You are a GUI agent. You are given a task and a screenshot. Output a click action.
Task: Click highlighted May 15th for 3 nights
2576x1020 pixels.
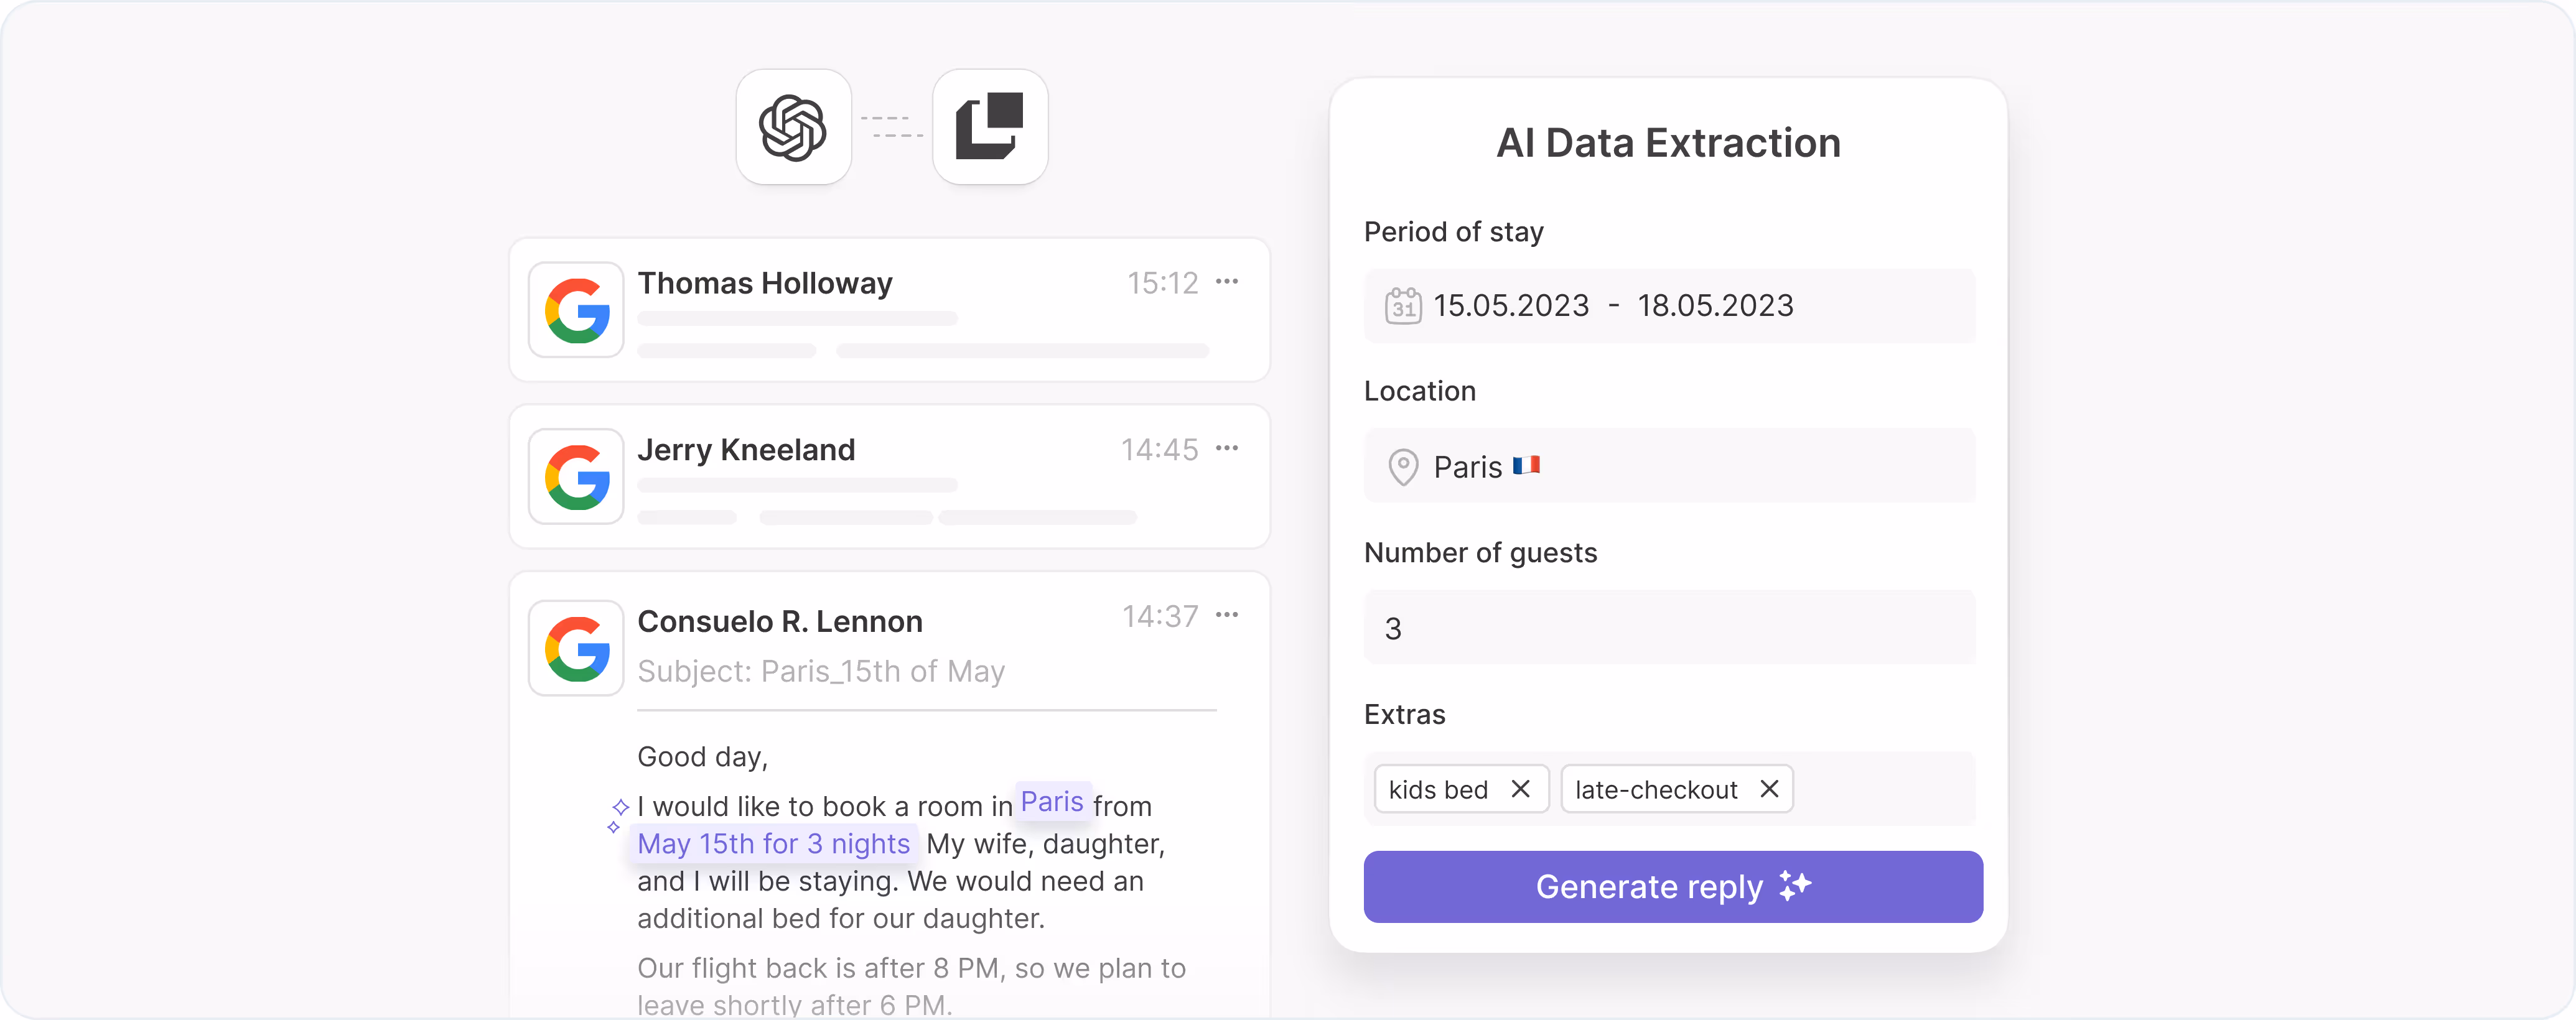(774, 844)
